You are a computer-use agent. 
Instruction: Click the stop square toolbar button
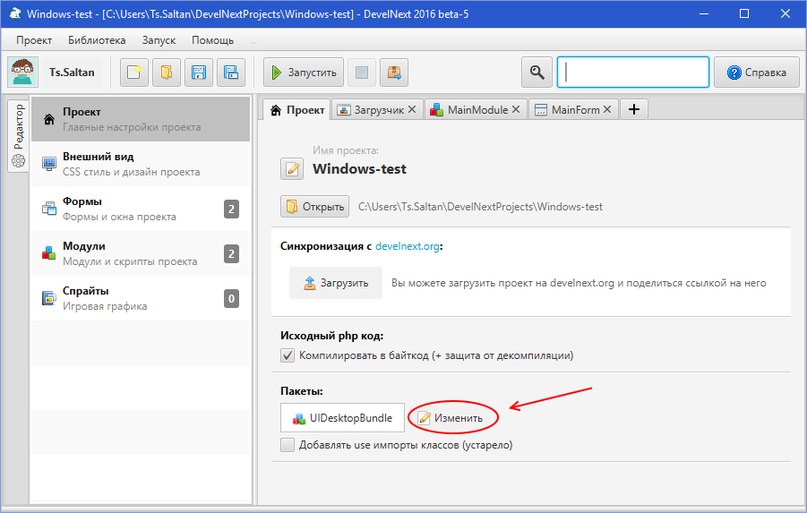362,73
